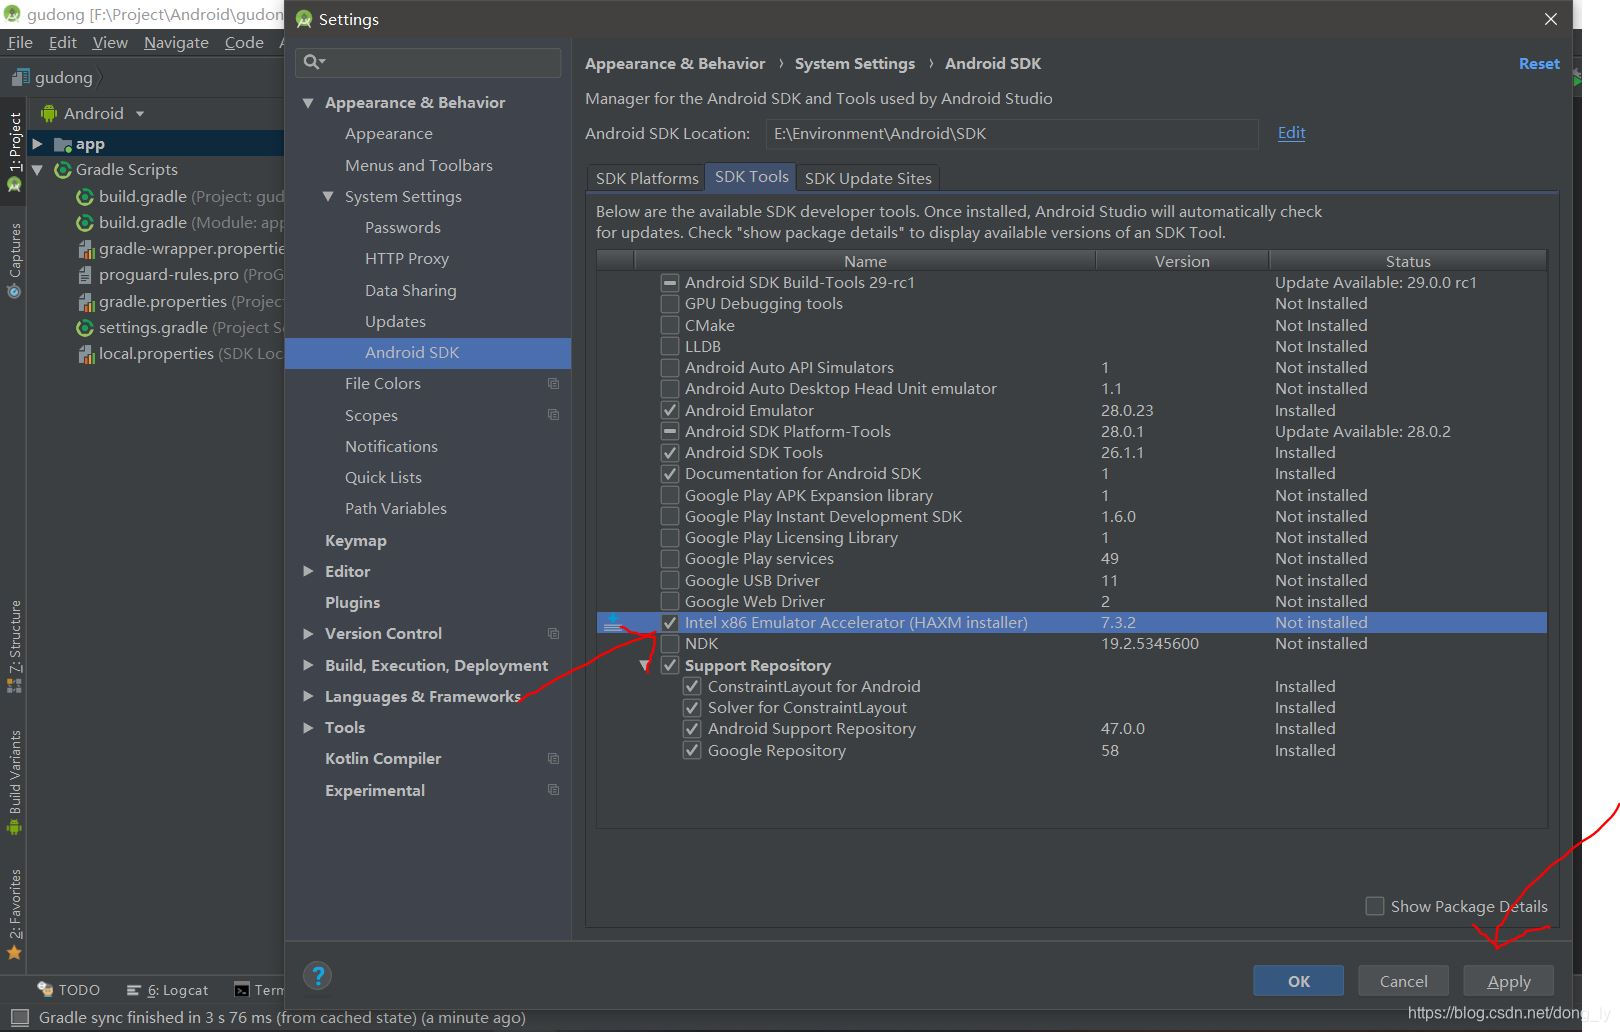
Task: Check the LLDB checkbox
Action: point(670,347)
